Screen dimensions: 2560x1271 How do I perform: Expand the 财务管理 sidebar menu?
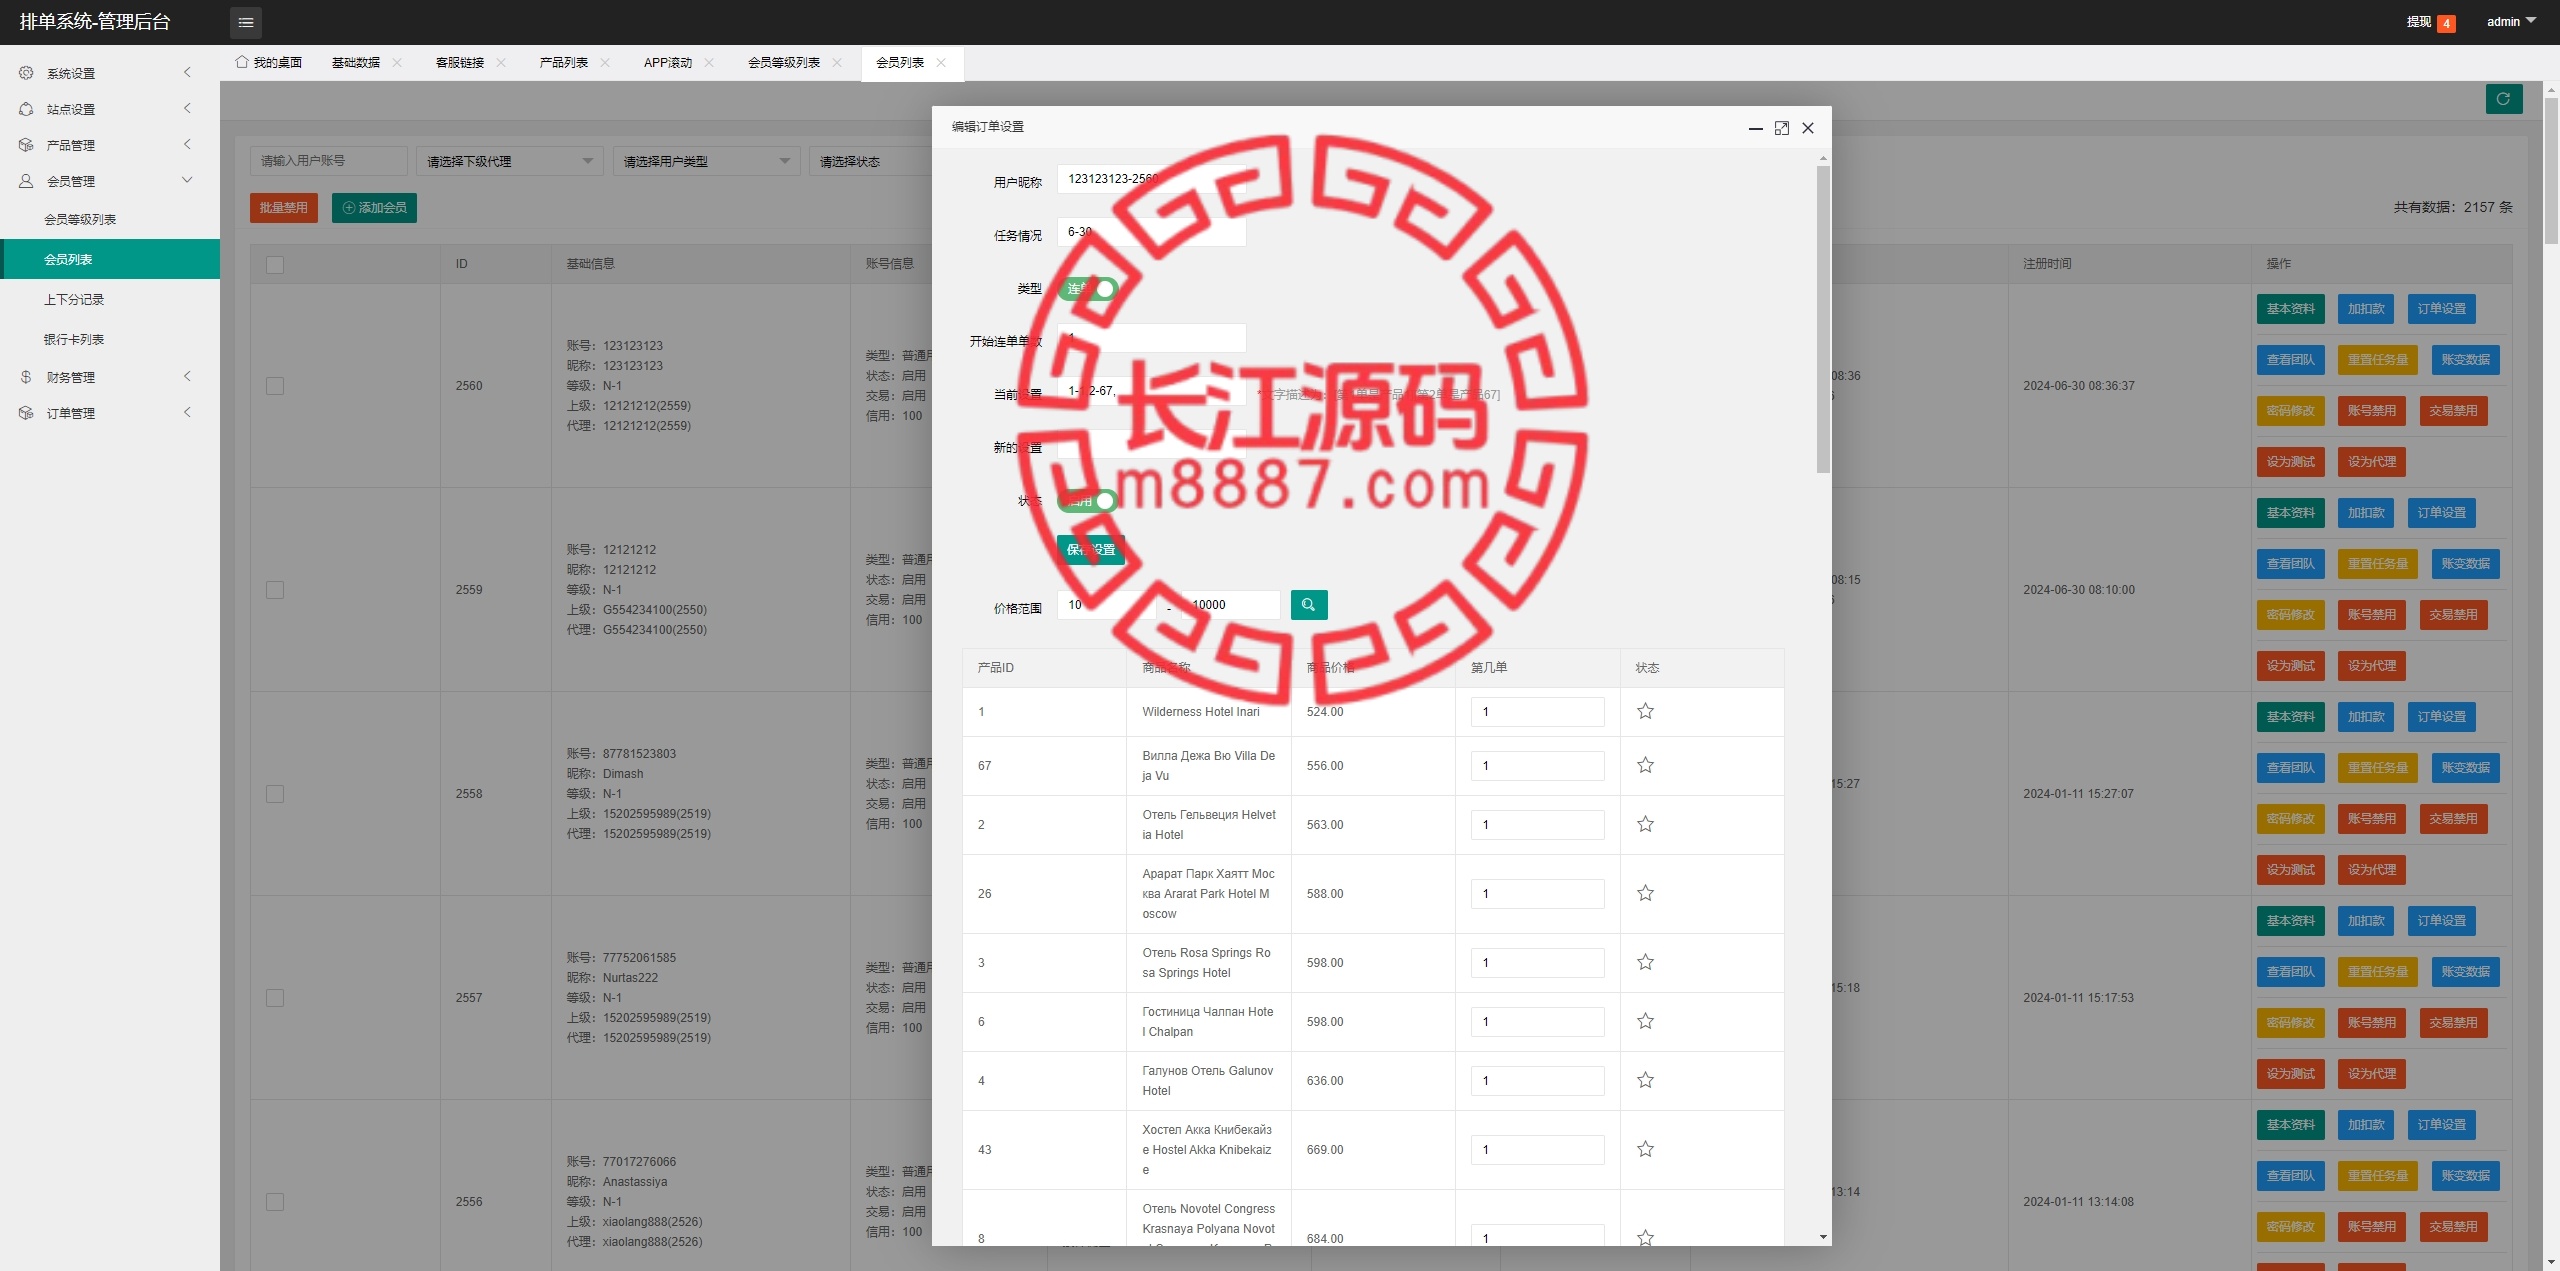click(x=110, y=377)
